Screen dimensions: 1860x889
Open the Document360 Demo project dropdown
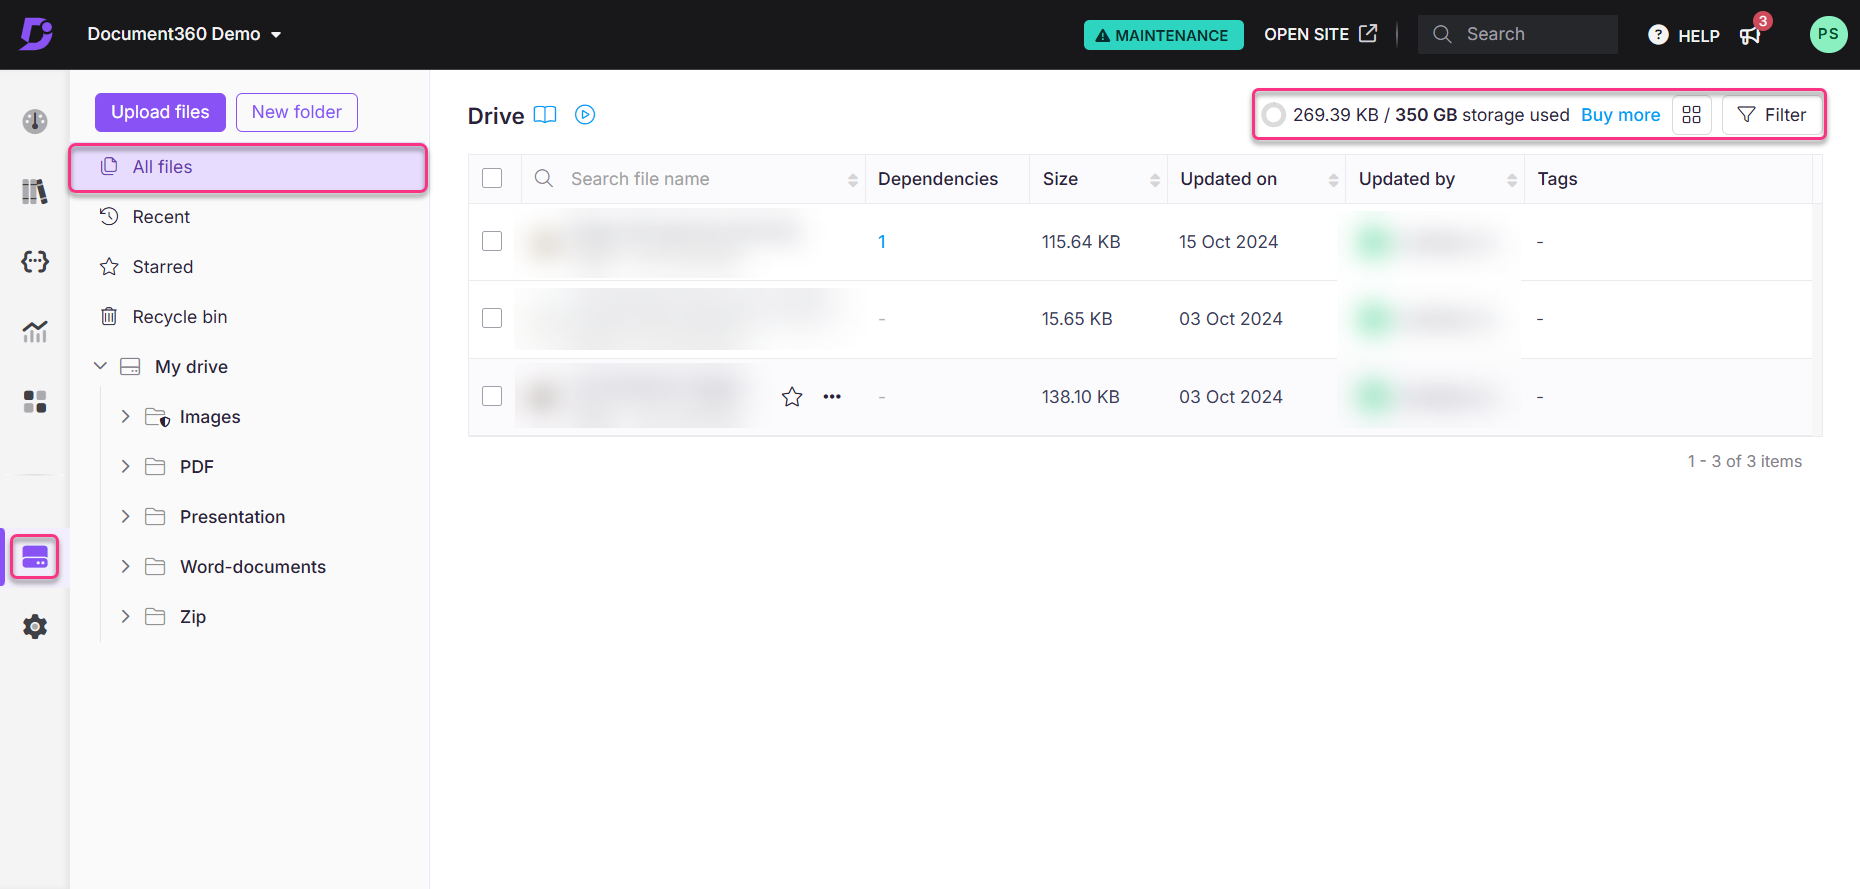pos(184,34)
